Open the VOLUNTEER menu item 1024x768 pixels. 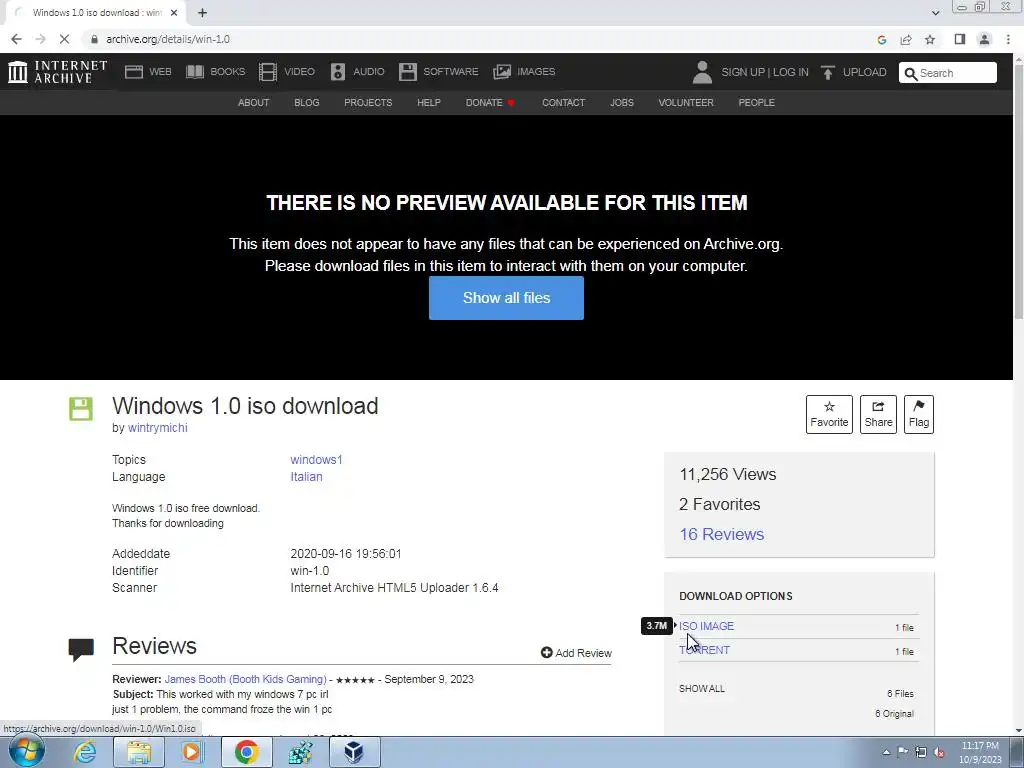click(686, 103)
